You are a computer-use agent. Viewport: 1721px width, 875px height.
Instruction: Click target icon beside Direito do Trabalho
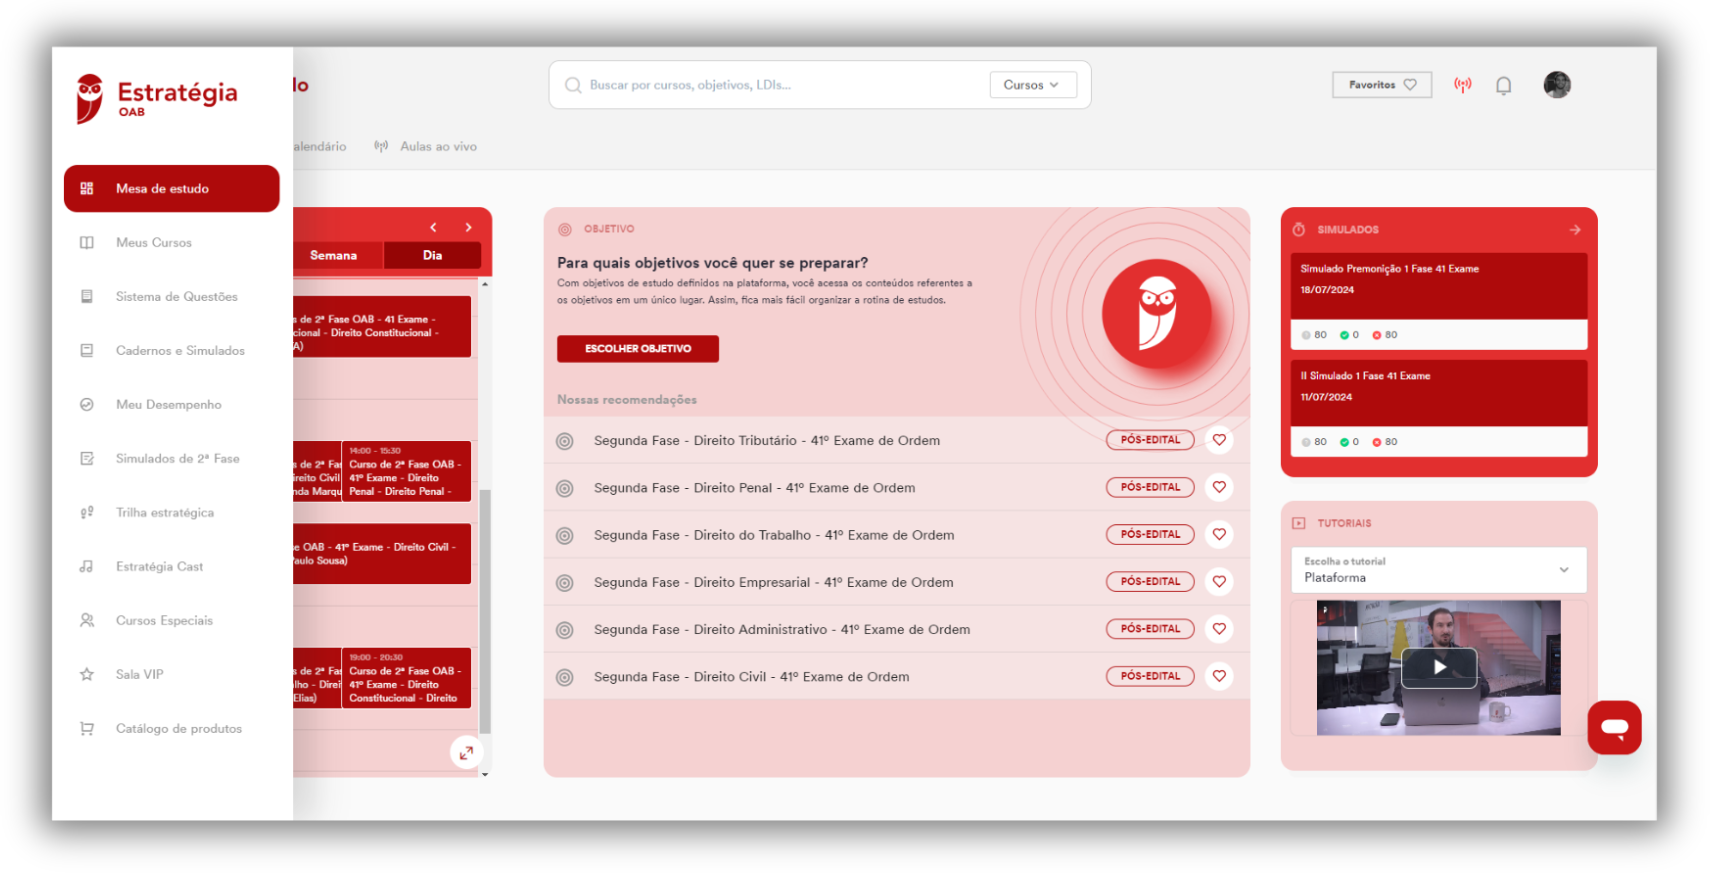[565, 535]
